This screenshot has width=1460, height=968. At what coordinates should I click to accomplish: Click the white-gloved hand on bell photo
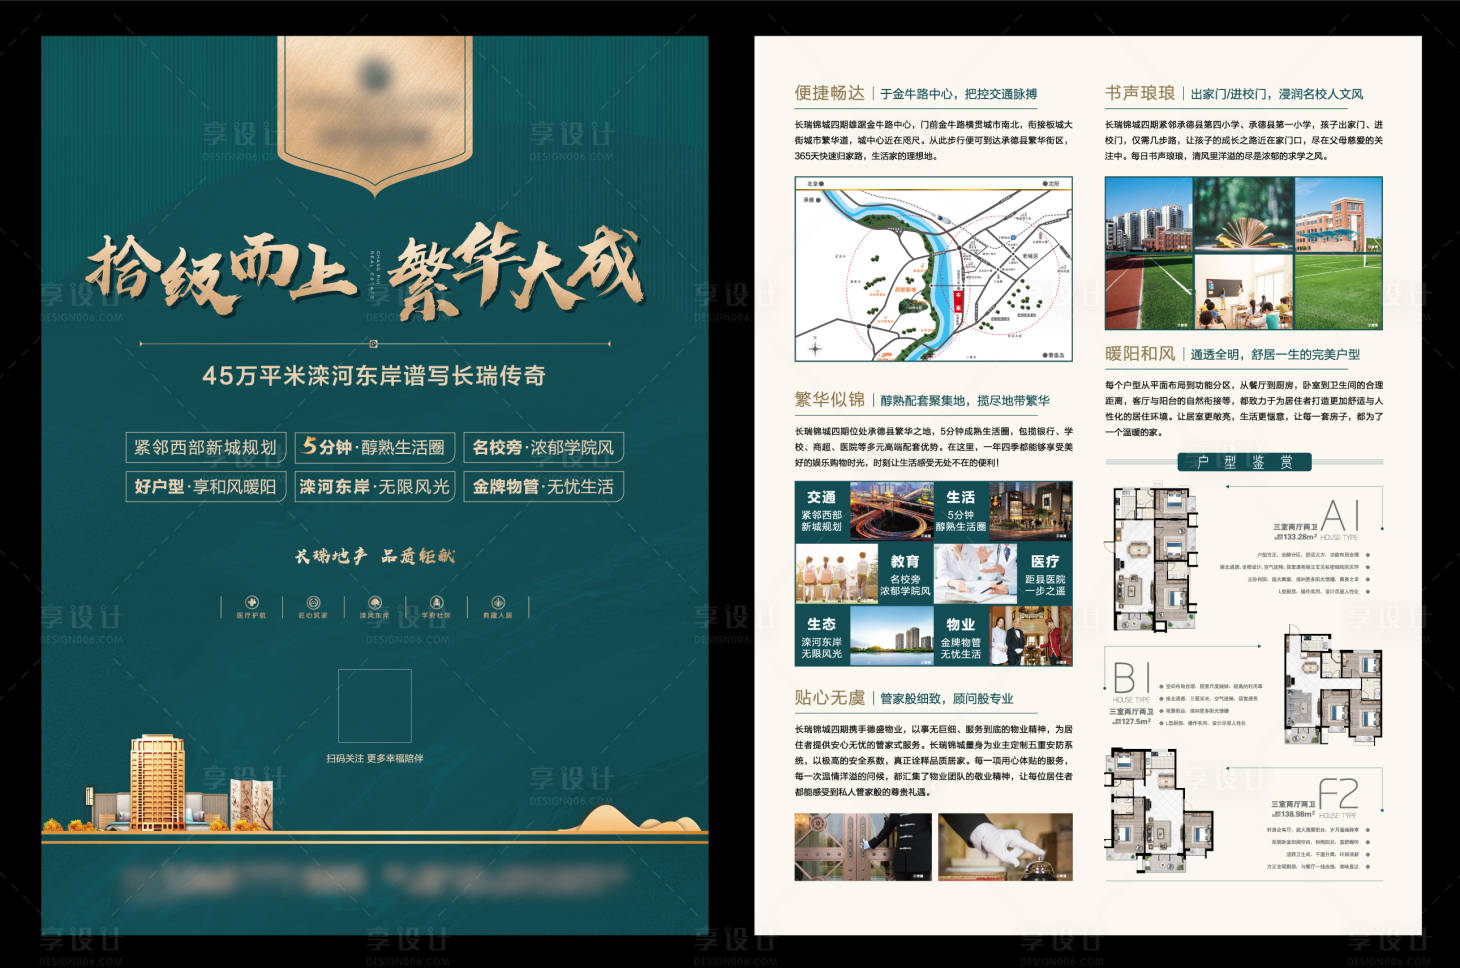[x=1005, y=847]
